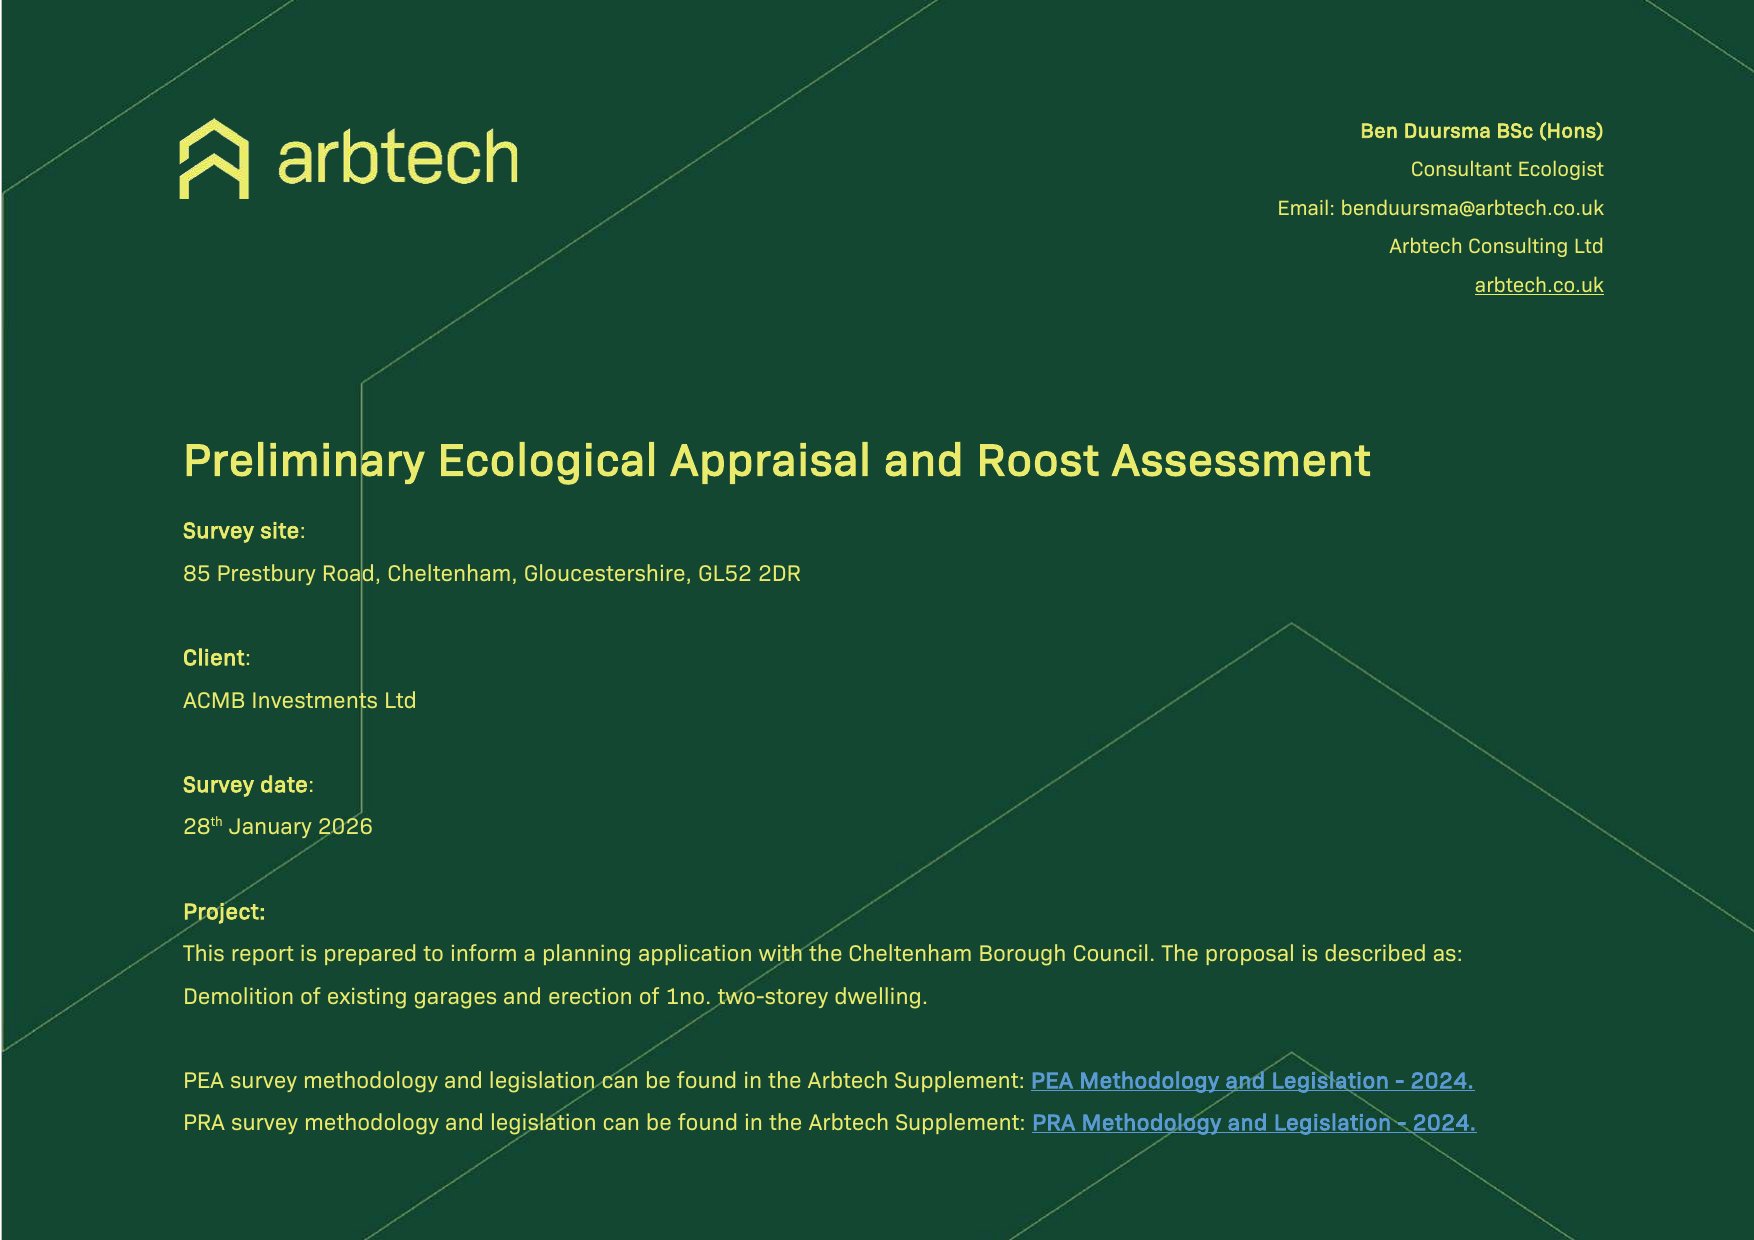Click the Survey date label
This screenshot has width=1754, height=1240.
click(x=246, y=785)
